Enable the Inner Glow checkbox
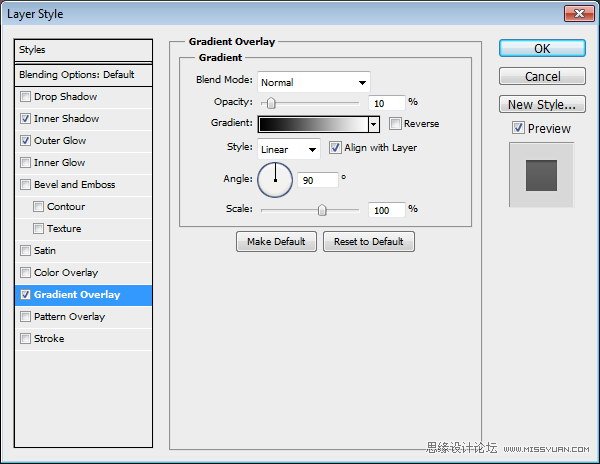 [x=25, y=163]
